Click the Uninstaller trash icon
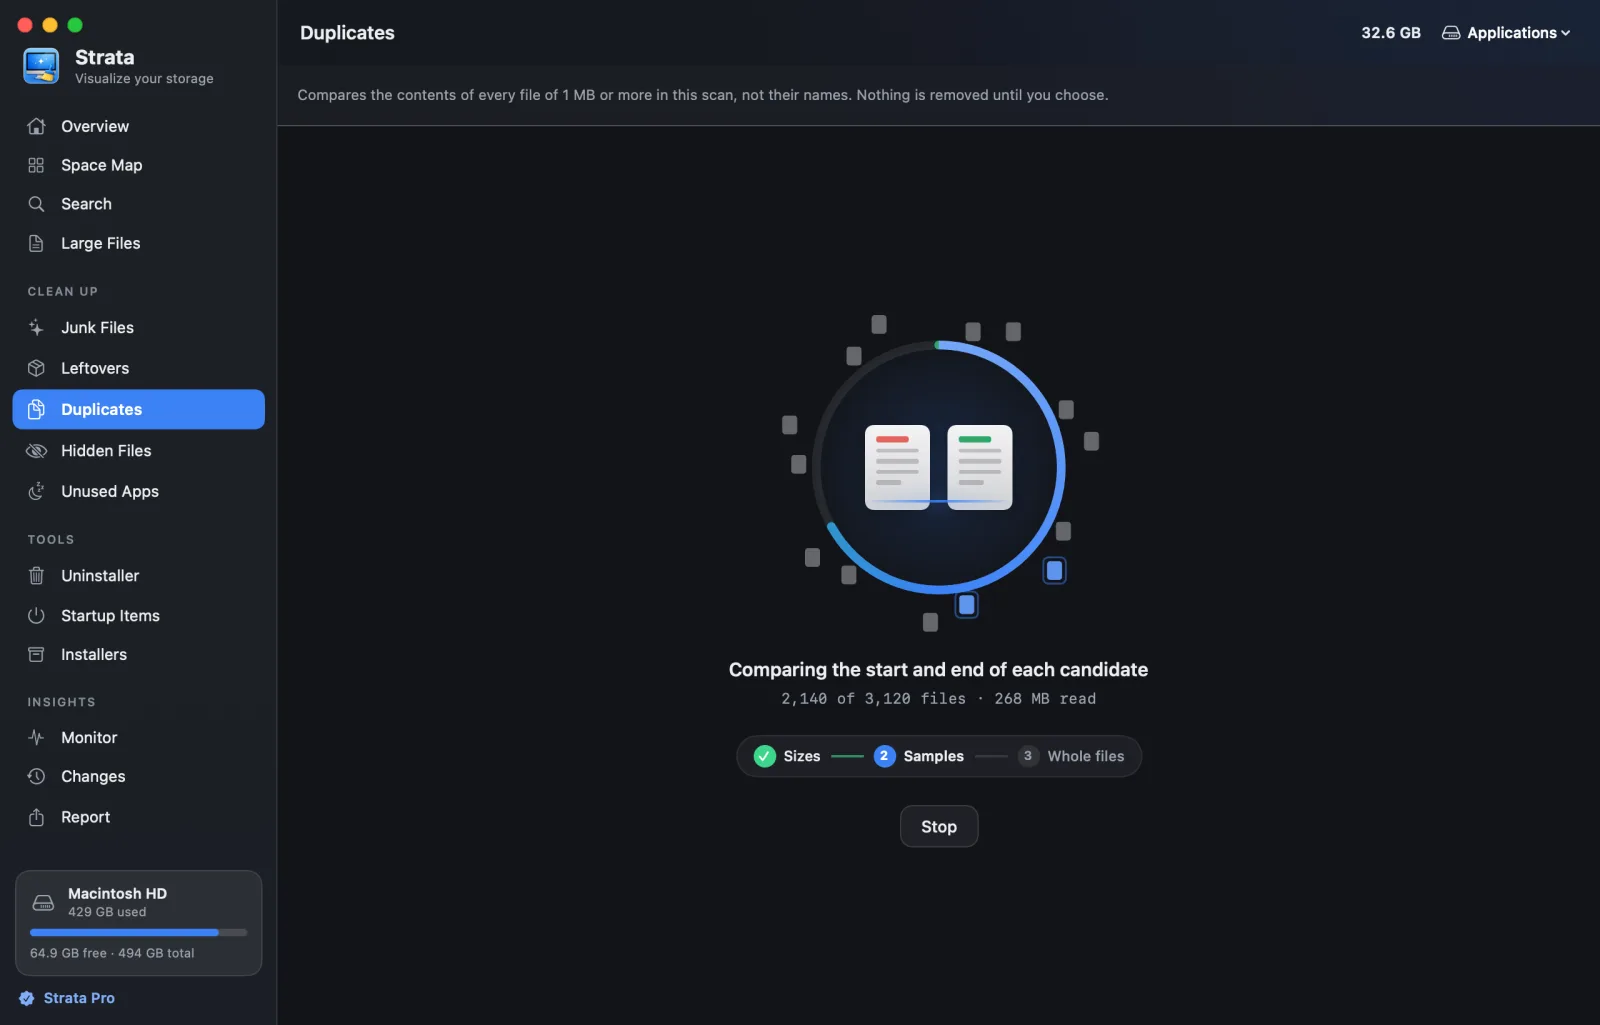 (x=36, y=576)
